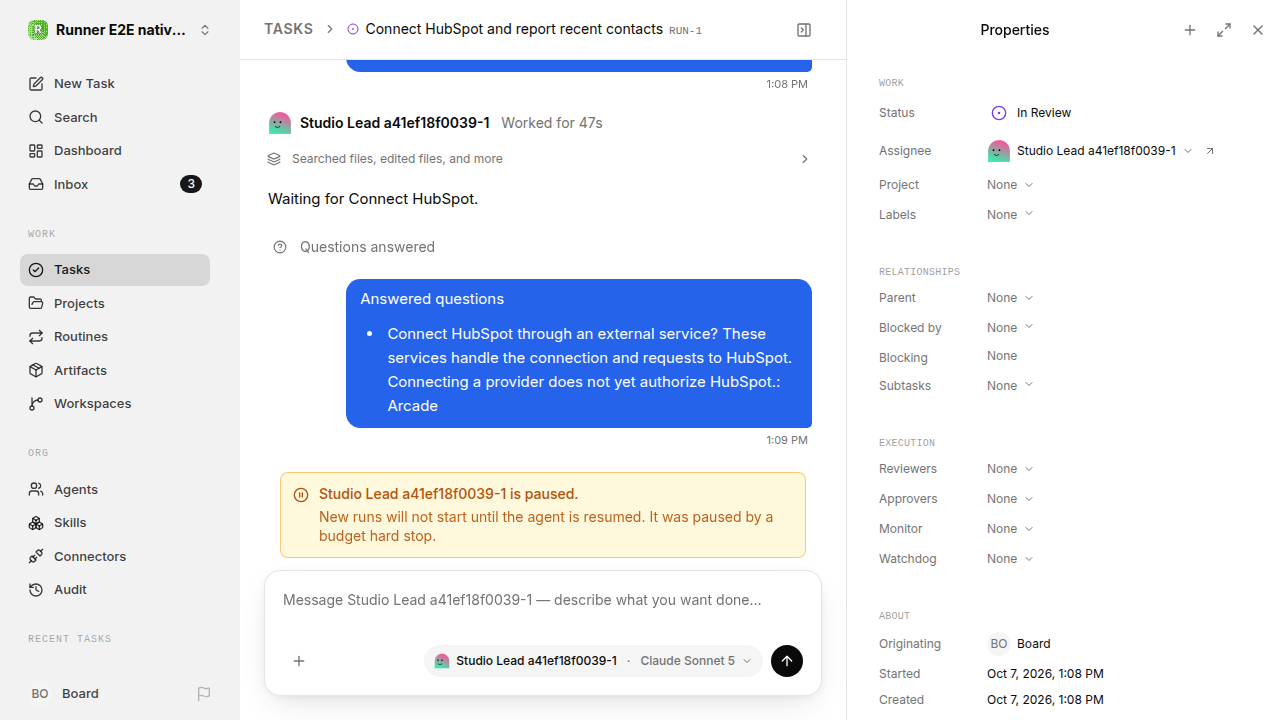Open Workspaces page

[x=115, y=403]
